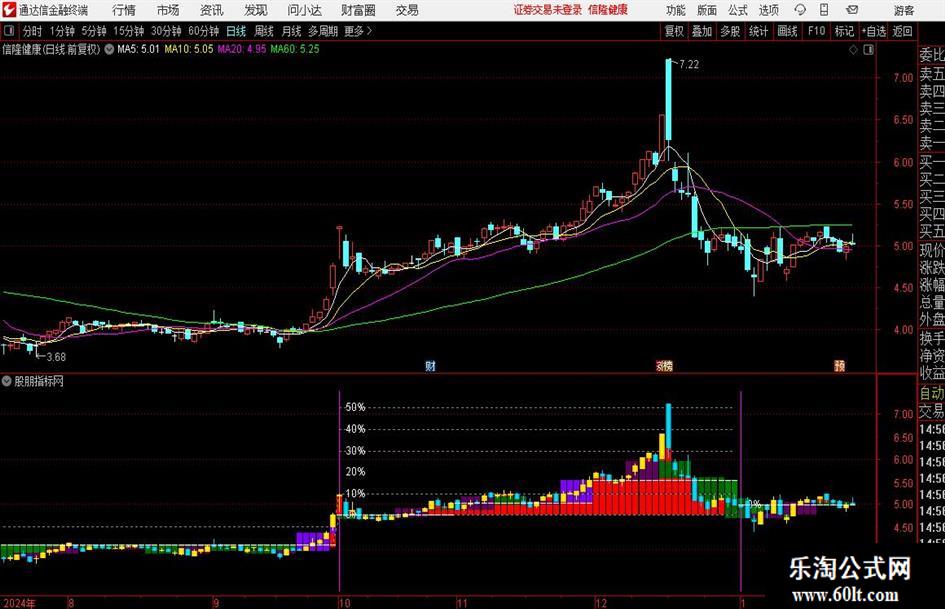The width and height of the screenshot is (945, 609).
Task: Click the MA20: 4.95 indicator label
Action: (x=242, y=49)
